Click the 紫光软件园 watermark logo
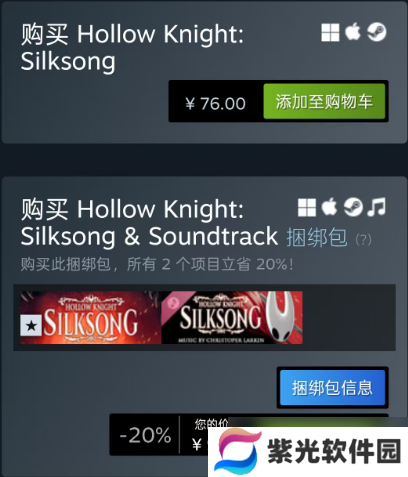 pos(308,452)
